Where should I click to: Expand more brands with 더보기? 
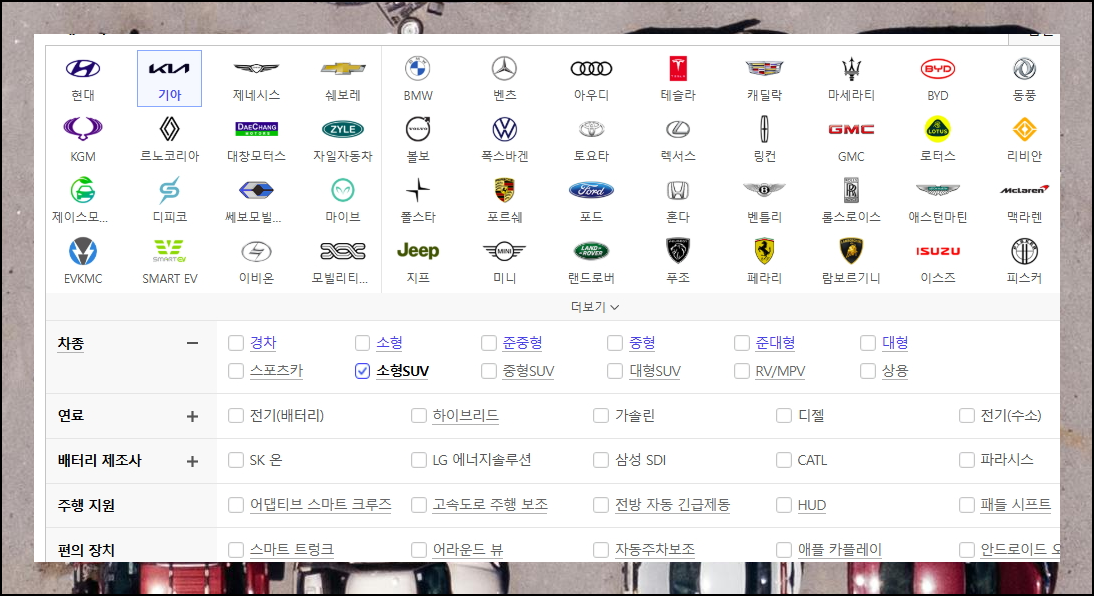[594, 306]
